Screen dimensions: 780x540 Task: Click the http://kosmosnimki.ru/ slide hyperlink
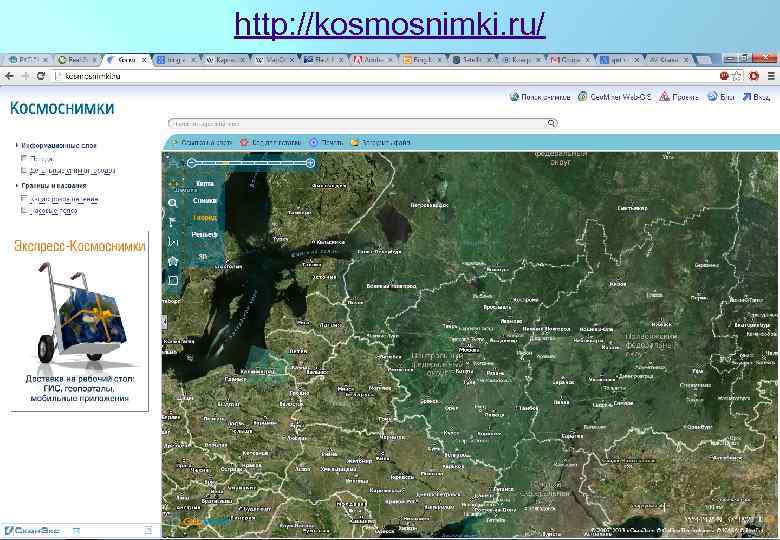tap(390, 24)
